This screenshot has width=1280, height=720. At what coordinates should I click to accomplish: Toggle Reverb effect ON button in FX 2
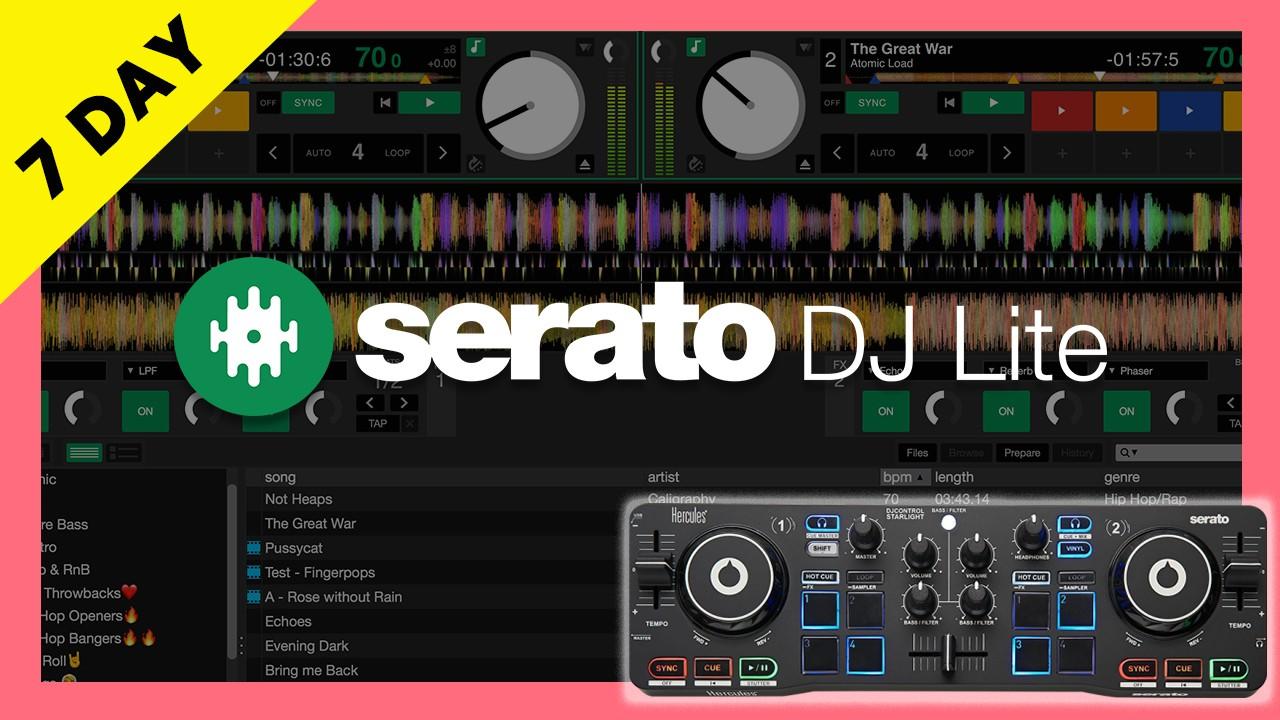(1006, 411)
